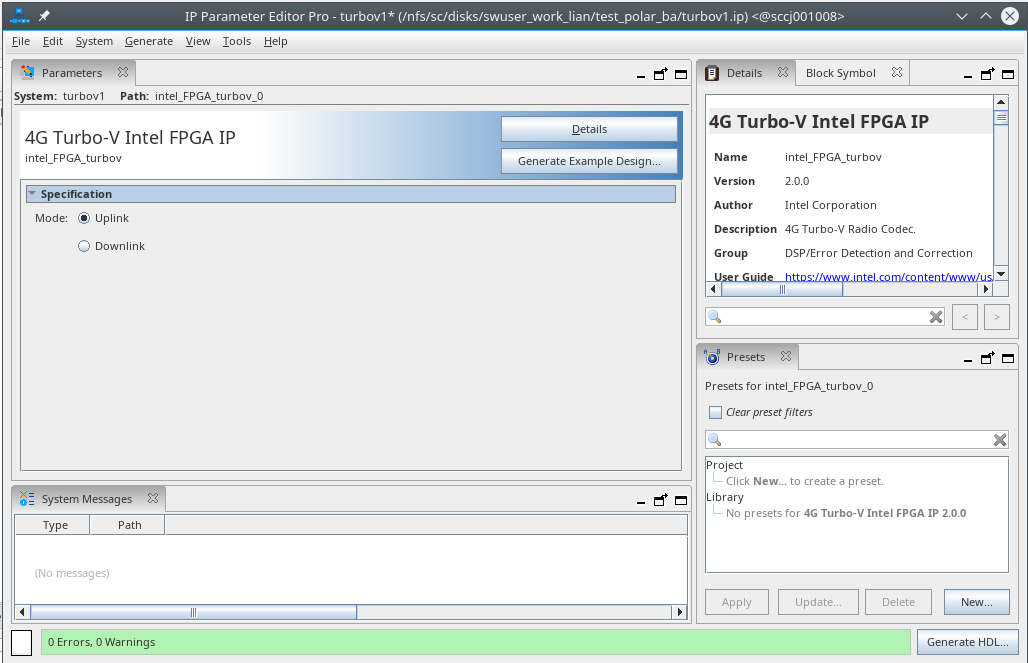
Task: Open the Edit menu
Action: [x=52, y=41]
